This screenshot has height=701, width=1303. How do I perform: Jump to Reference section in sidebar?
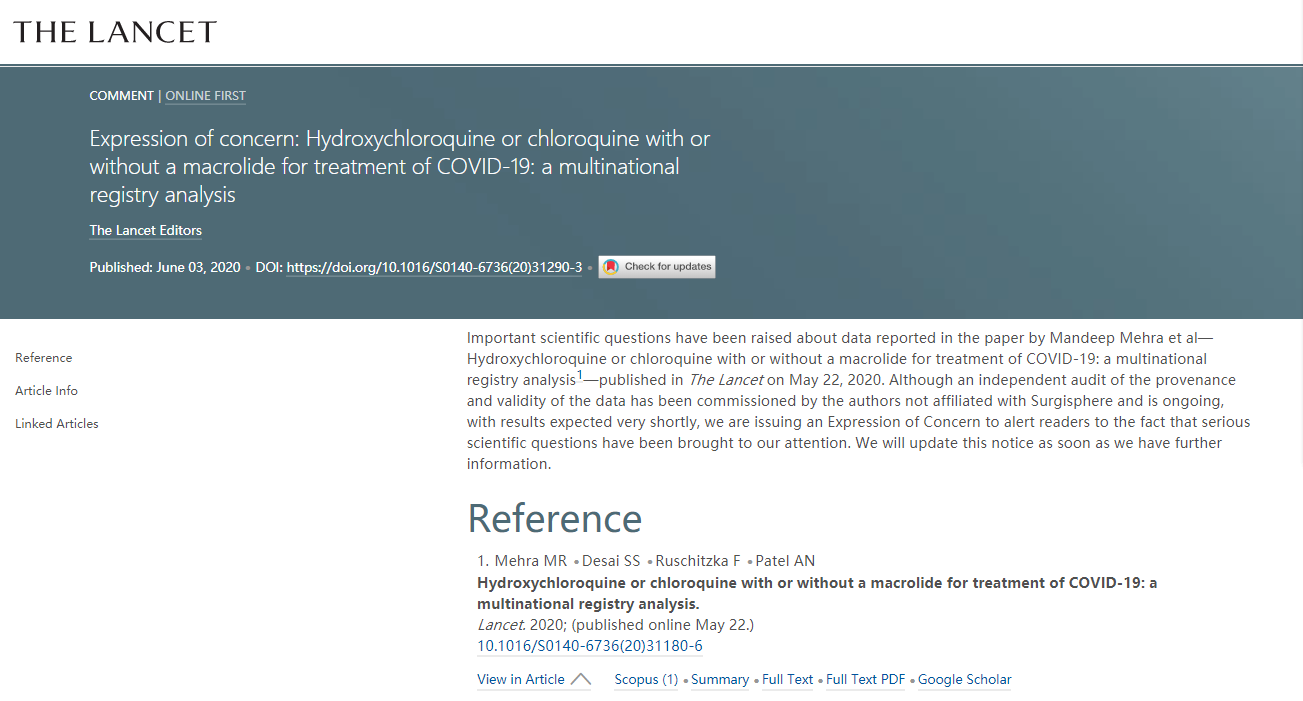44,358
